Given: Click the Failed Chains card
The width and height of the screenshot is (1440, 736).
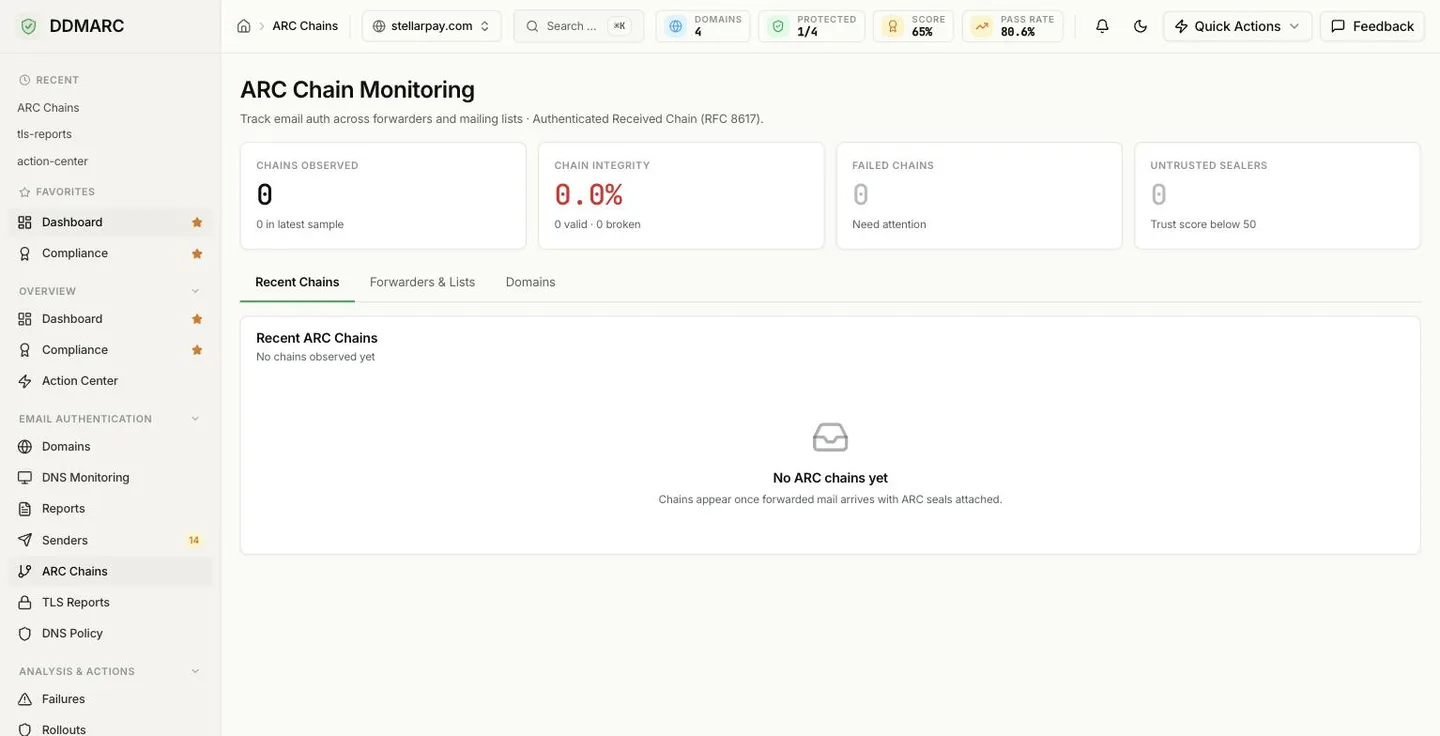Looking at the screenshot, I should (x=979, y=196).
